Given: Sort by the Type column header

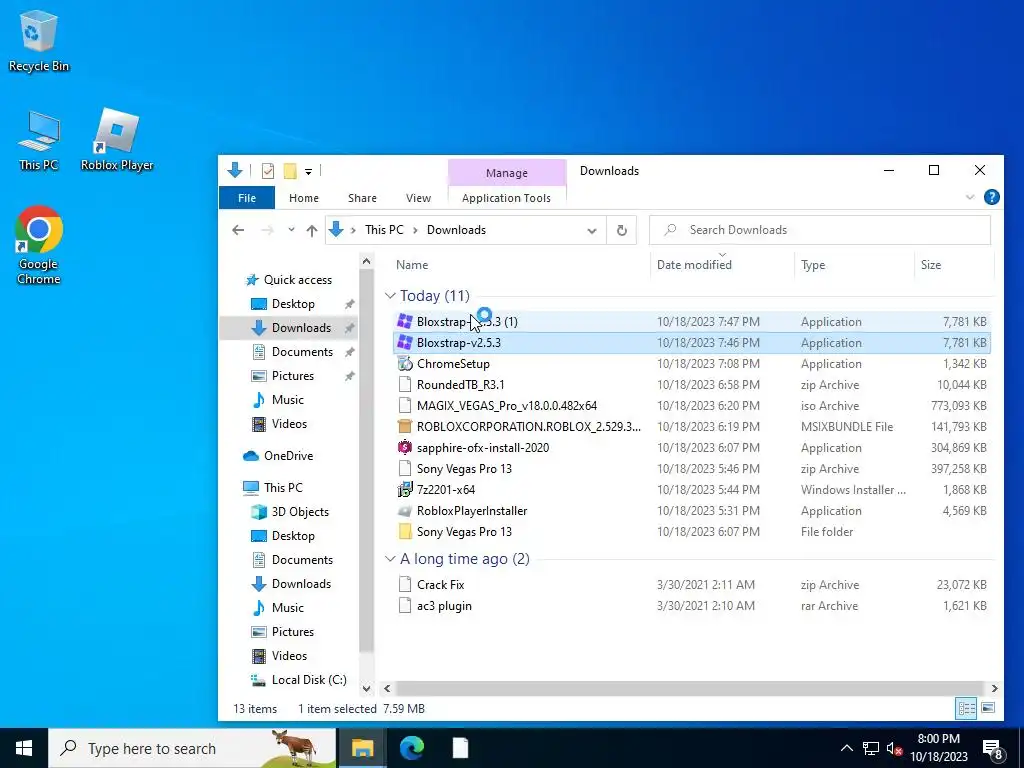Looking at the screenshot, I should click(812, 264).
